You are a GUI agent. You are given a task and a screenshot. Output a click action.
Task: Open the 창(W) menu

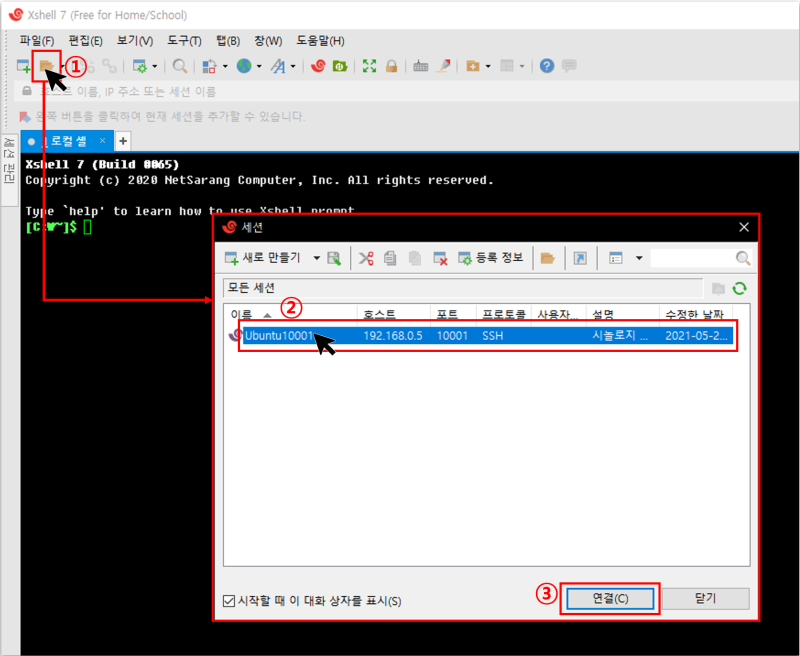coord(268,41)
